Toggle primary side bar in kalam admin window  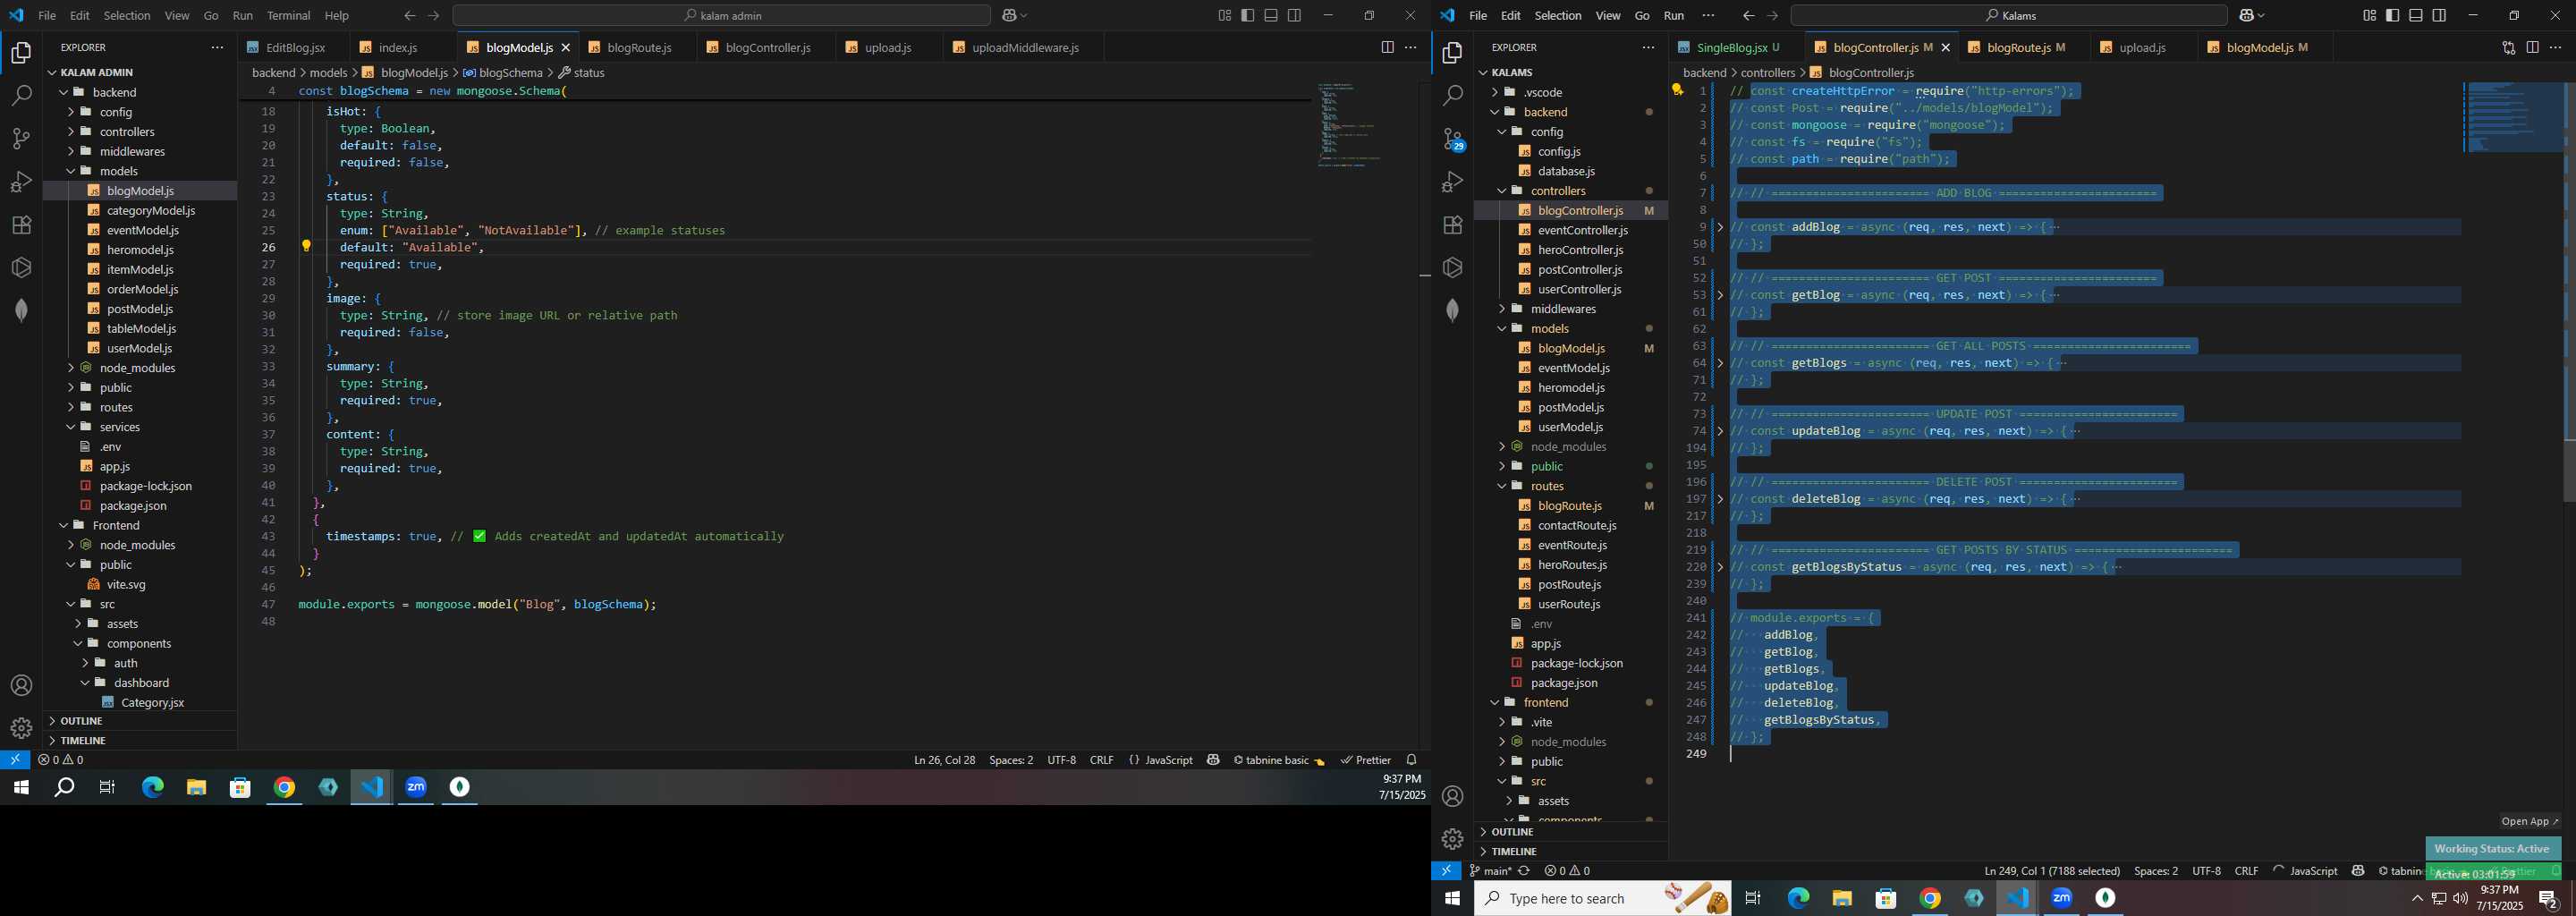[1247, 15]
